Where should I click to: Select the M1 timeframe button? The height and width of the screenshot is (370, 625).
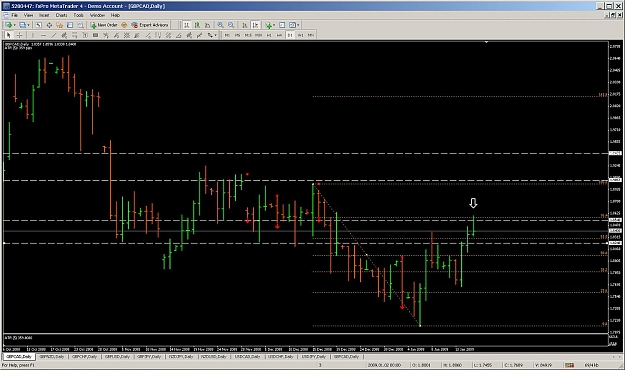point(227,35)
